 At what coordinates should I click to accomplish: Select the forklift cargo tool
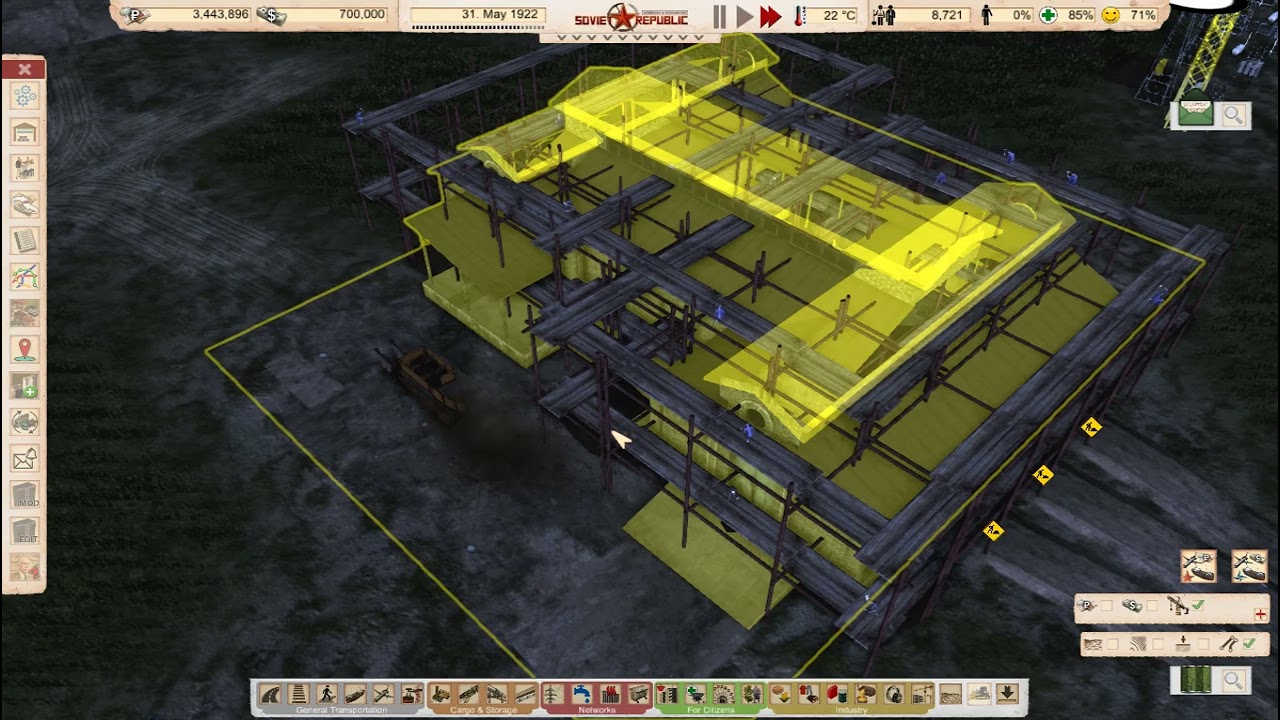click(x=441, y=694)
